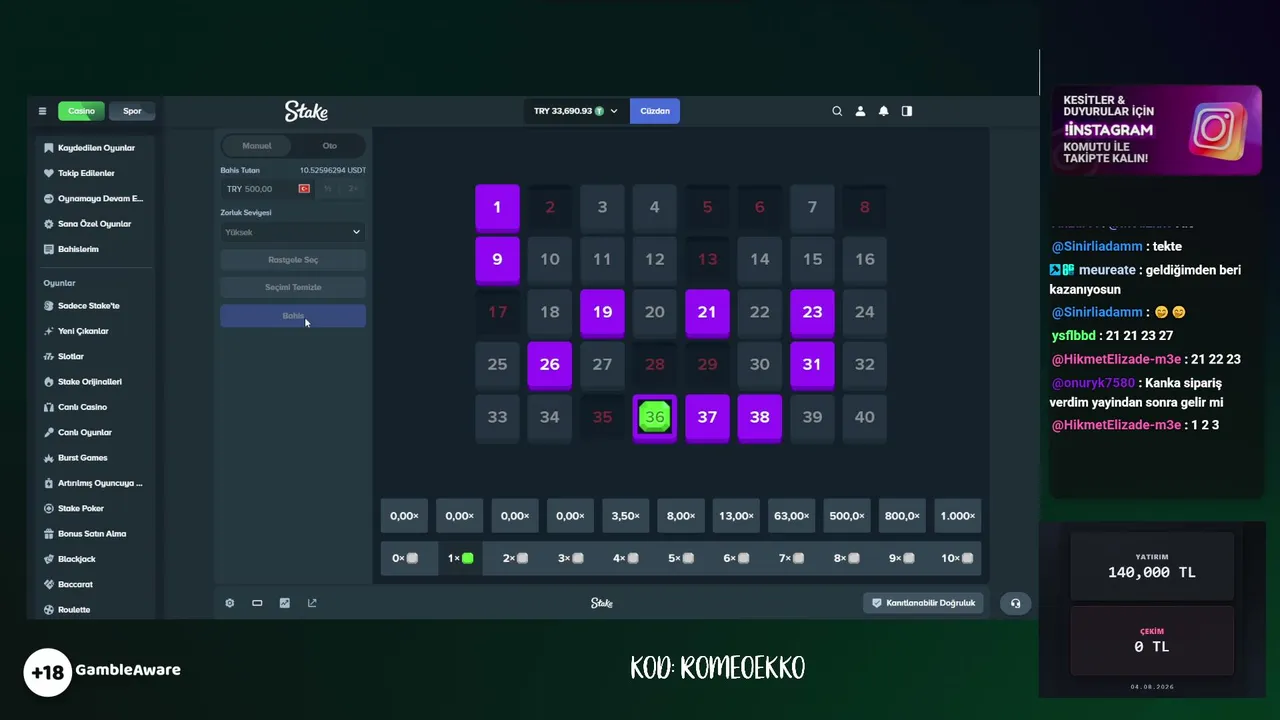Image resolution: width=1280 pixels, height=720 pixels.
Task: Deselect keno number 9
Action: click(x=497, y=260)
